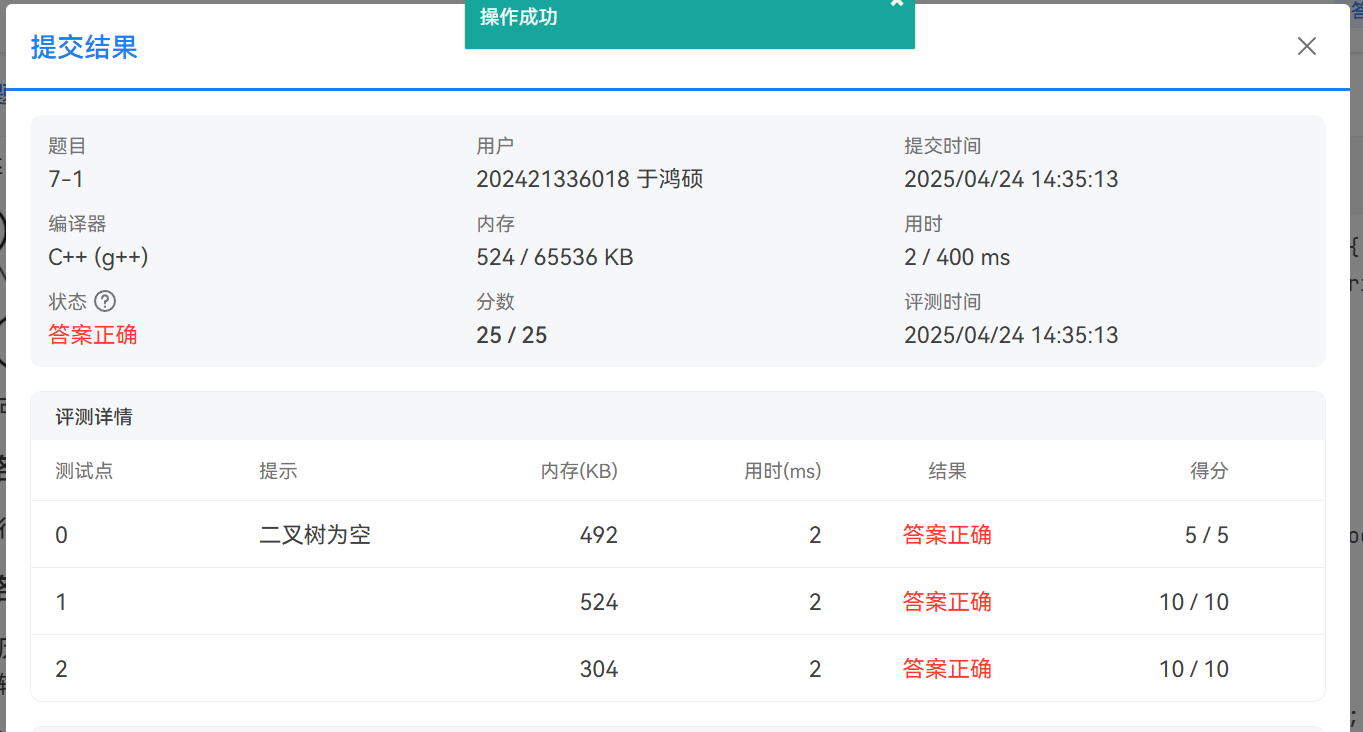Viewport: 1363px width, 732px height.
Task: Click 答案正确 result for test point 2
Action: pos(947,669)
